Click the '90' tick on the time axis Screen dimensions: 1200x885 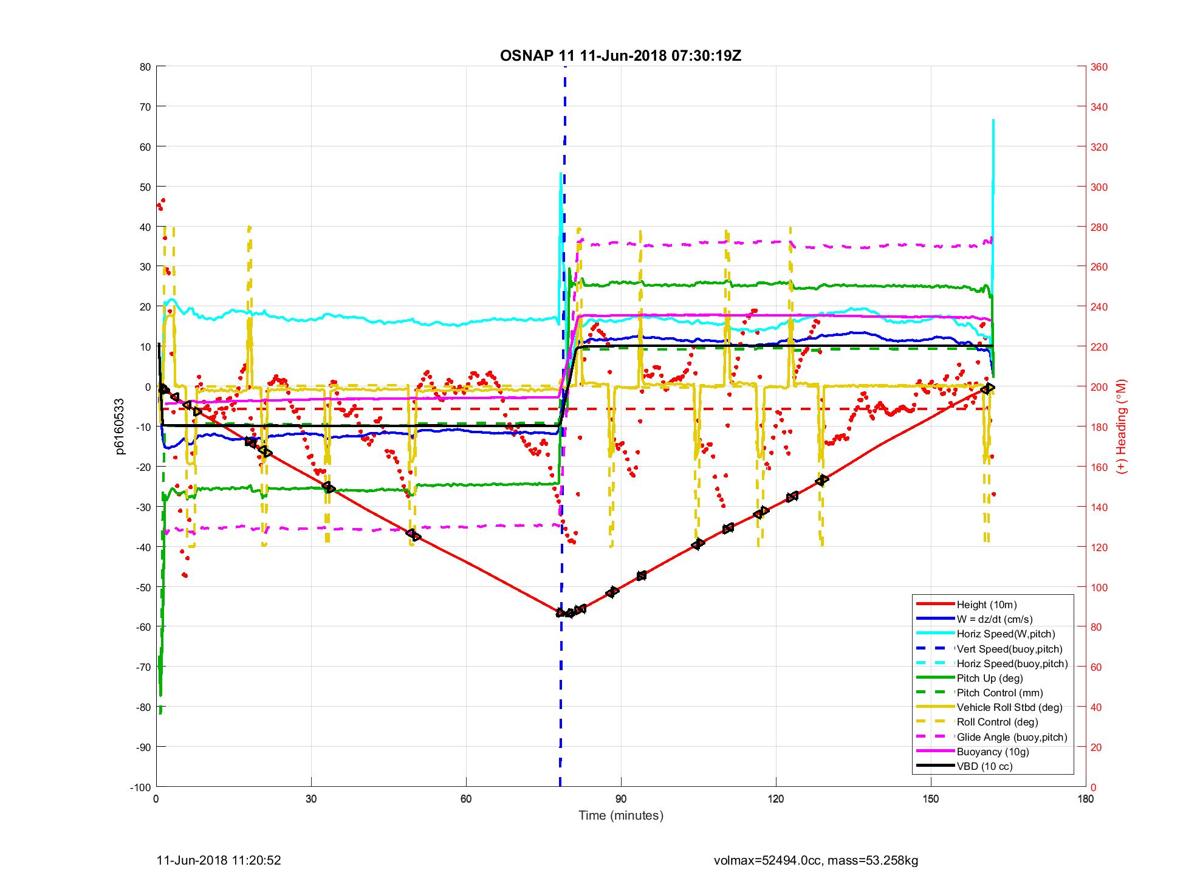621,800
